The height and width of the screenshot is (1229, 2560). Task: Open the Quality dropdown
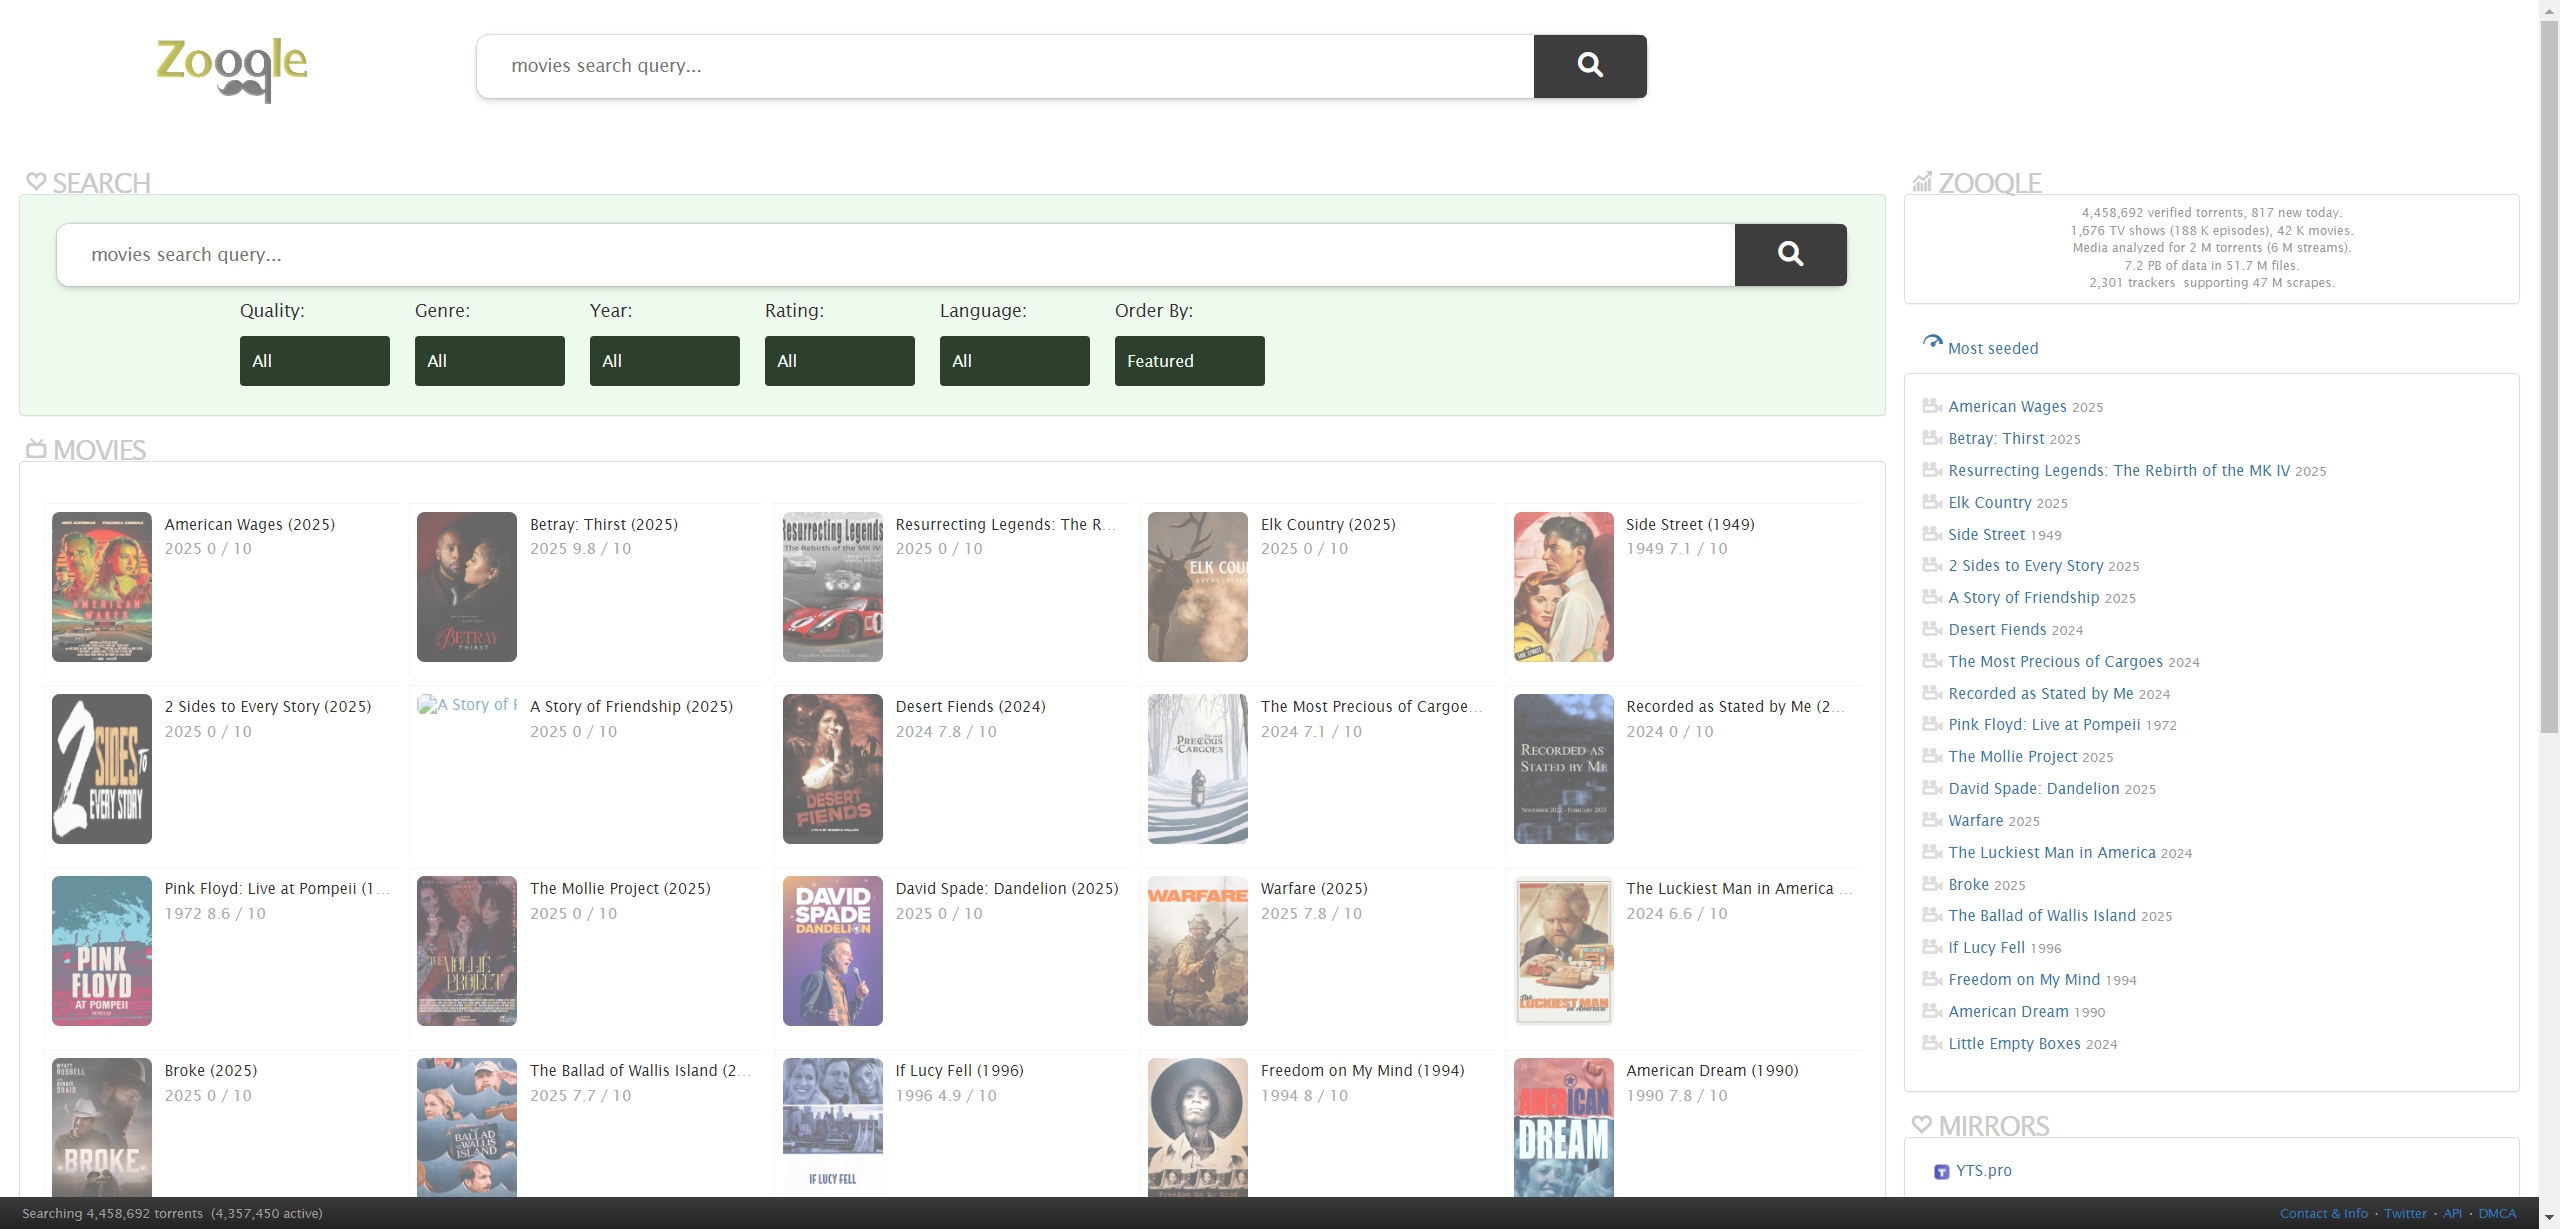tap(314, 361)
